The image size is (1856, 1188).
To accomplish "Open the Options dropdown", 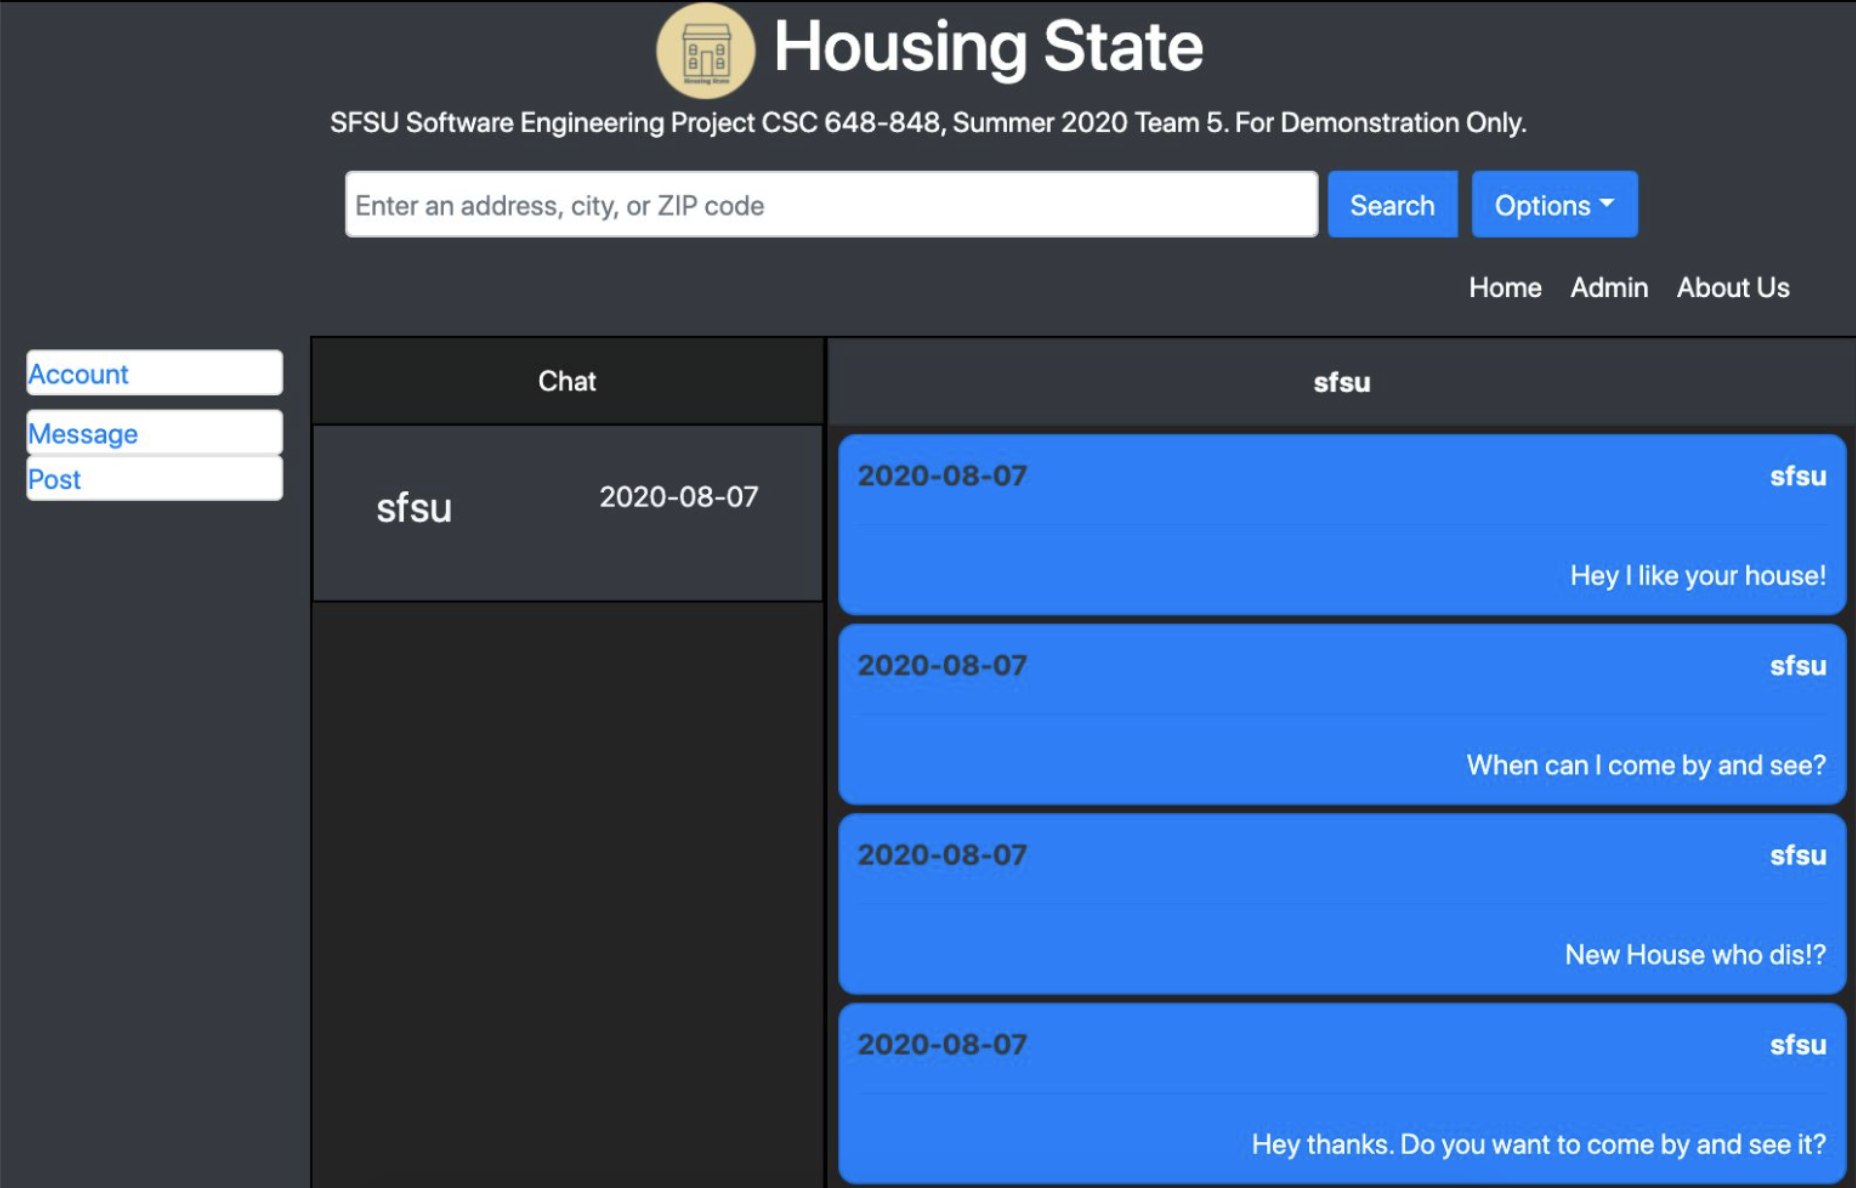I will (x=1554, y=204).
